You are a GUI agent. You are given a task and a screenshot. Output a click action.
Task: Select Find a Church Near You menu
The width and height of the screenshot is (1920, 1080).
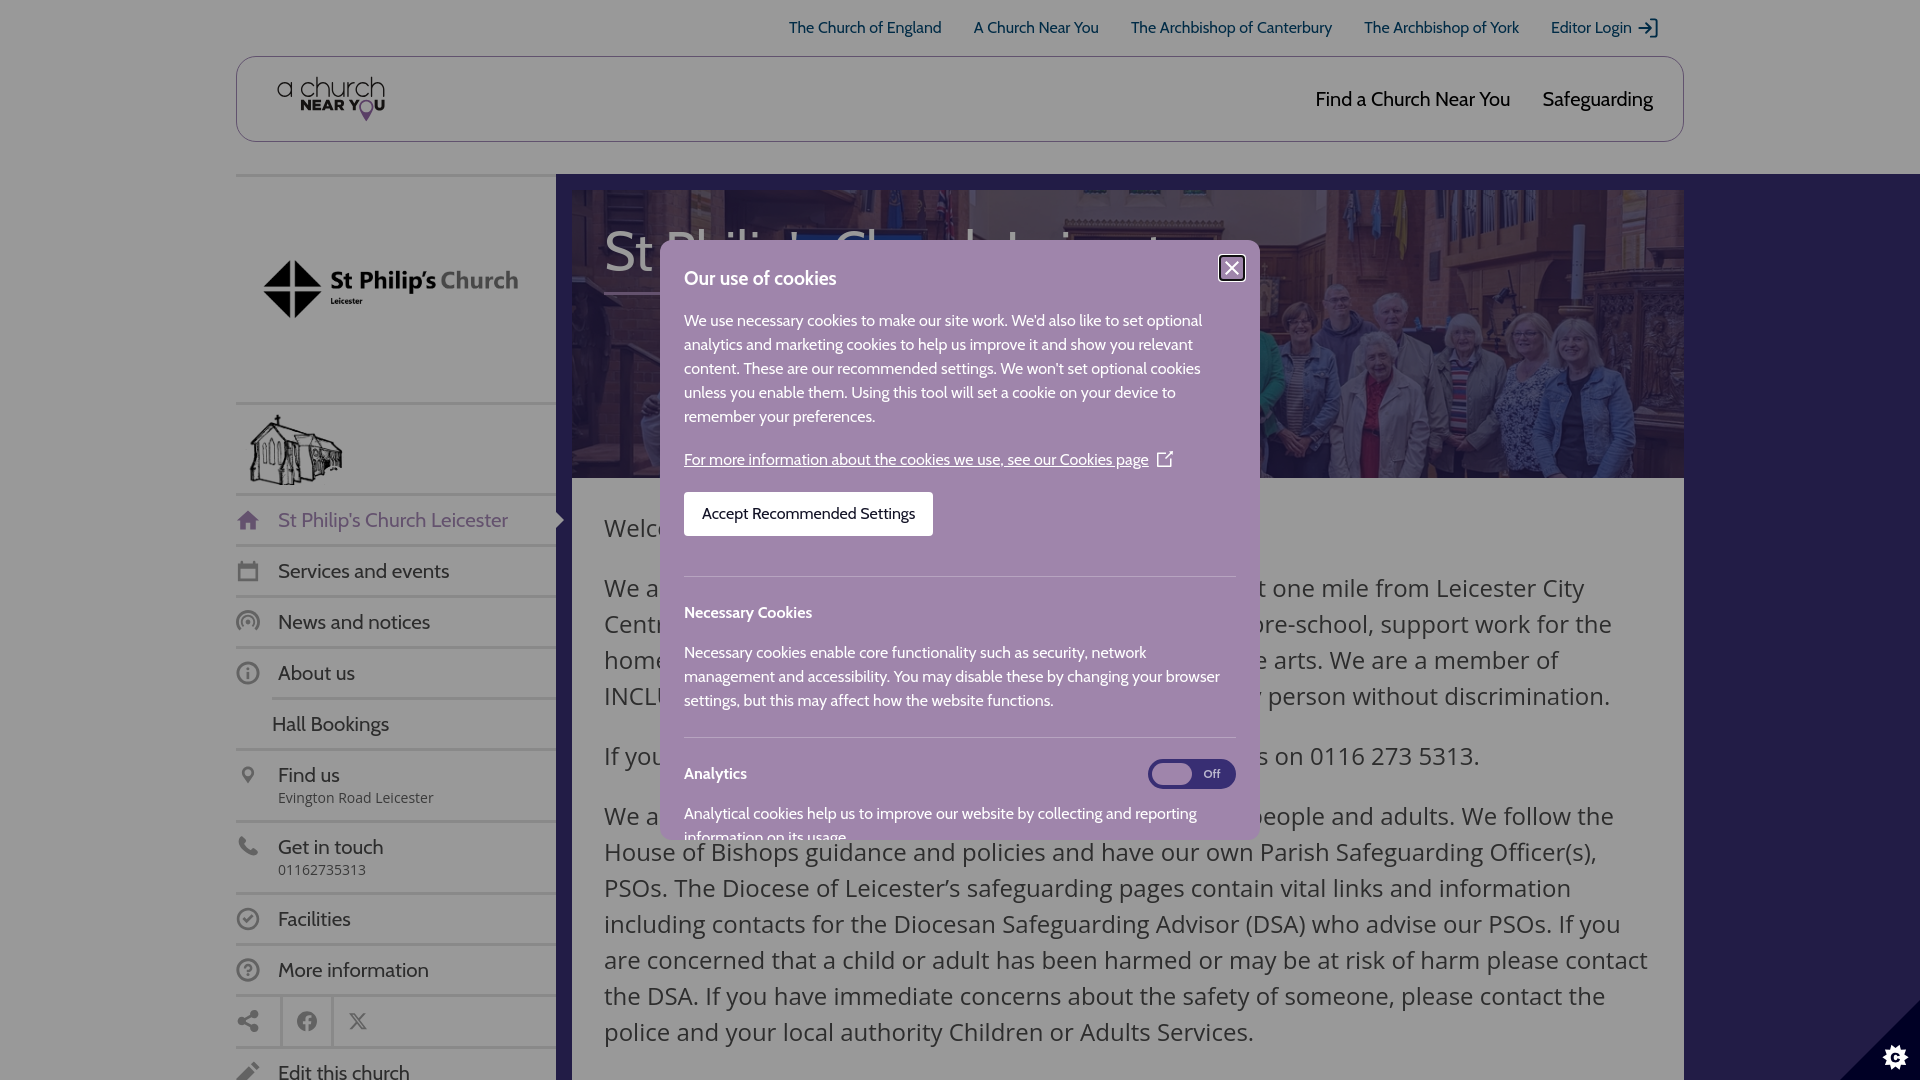pos(1412,99)
